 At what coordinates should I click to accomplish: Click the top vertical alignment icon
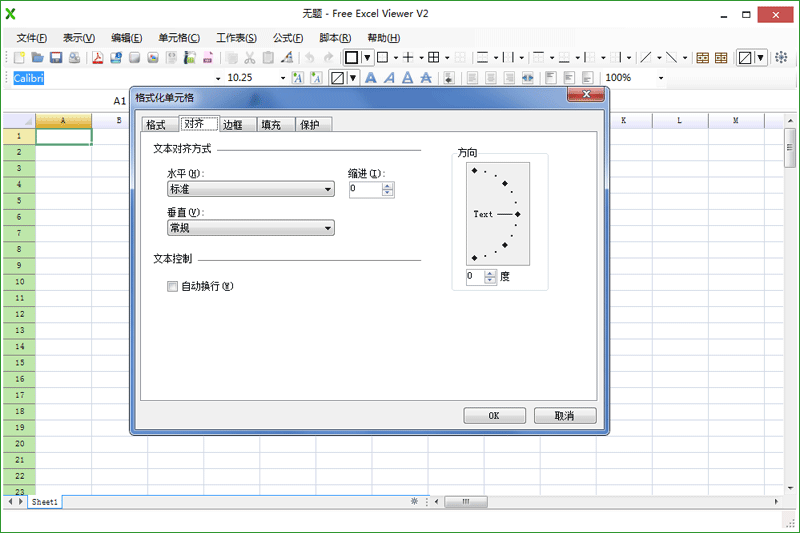(551, 78)
